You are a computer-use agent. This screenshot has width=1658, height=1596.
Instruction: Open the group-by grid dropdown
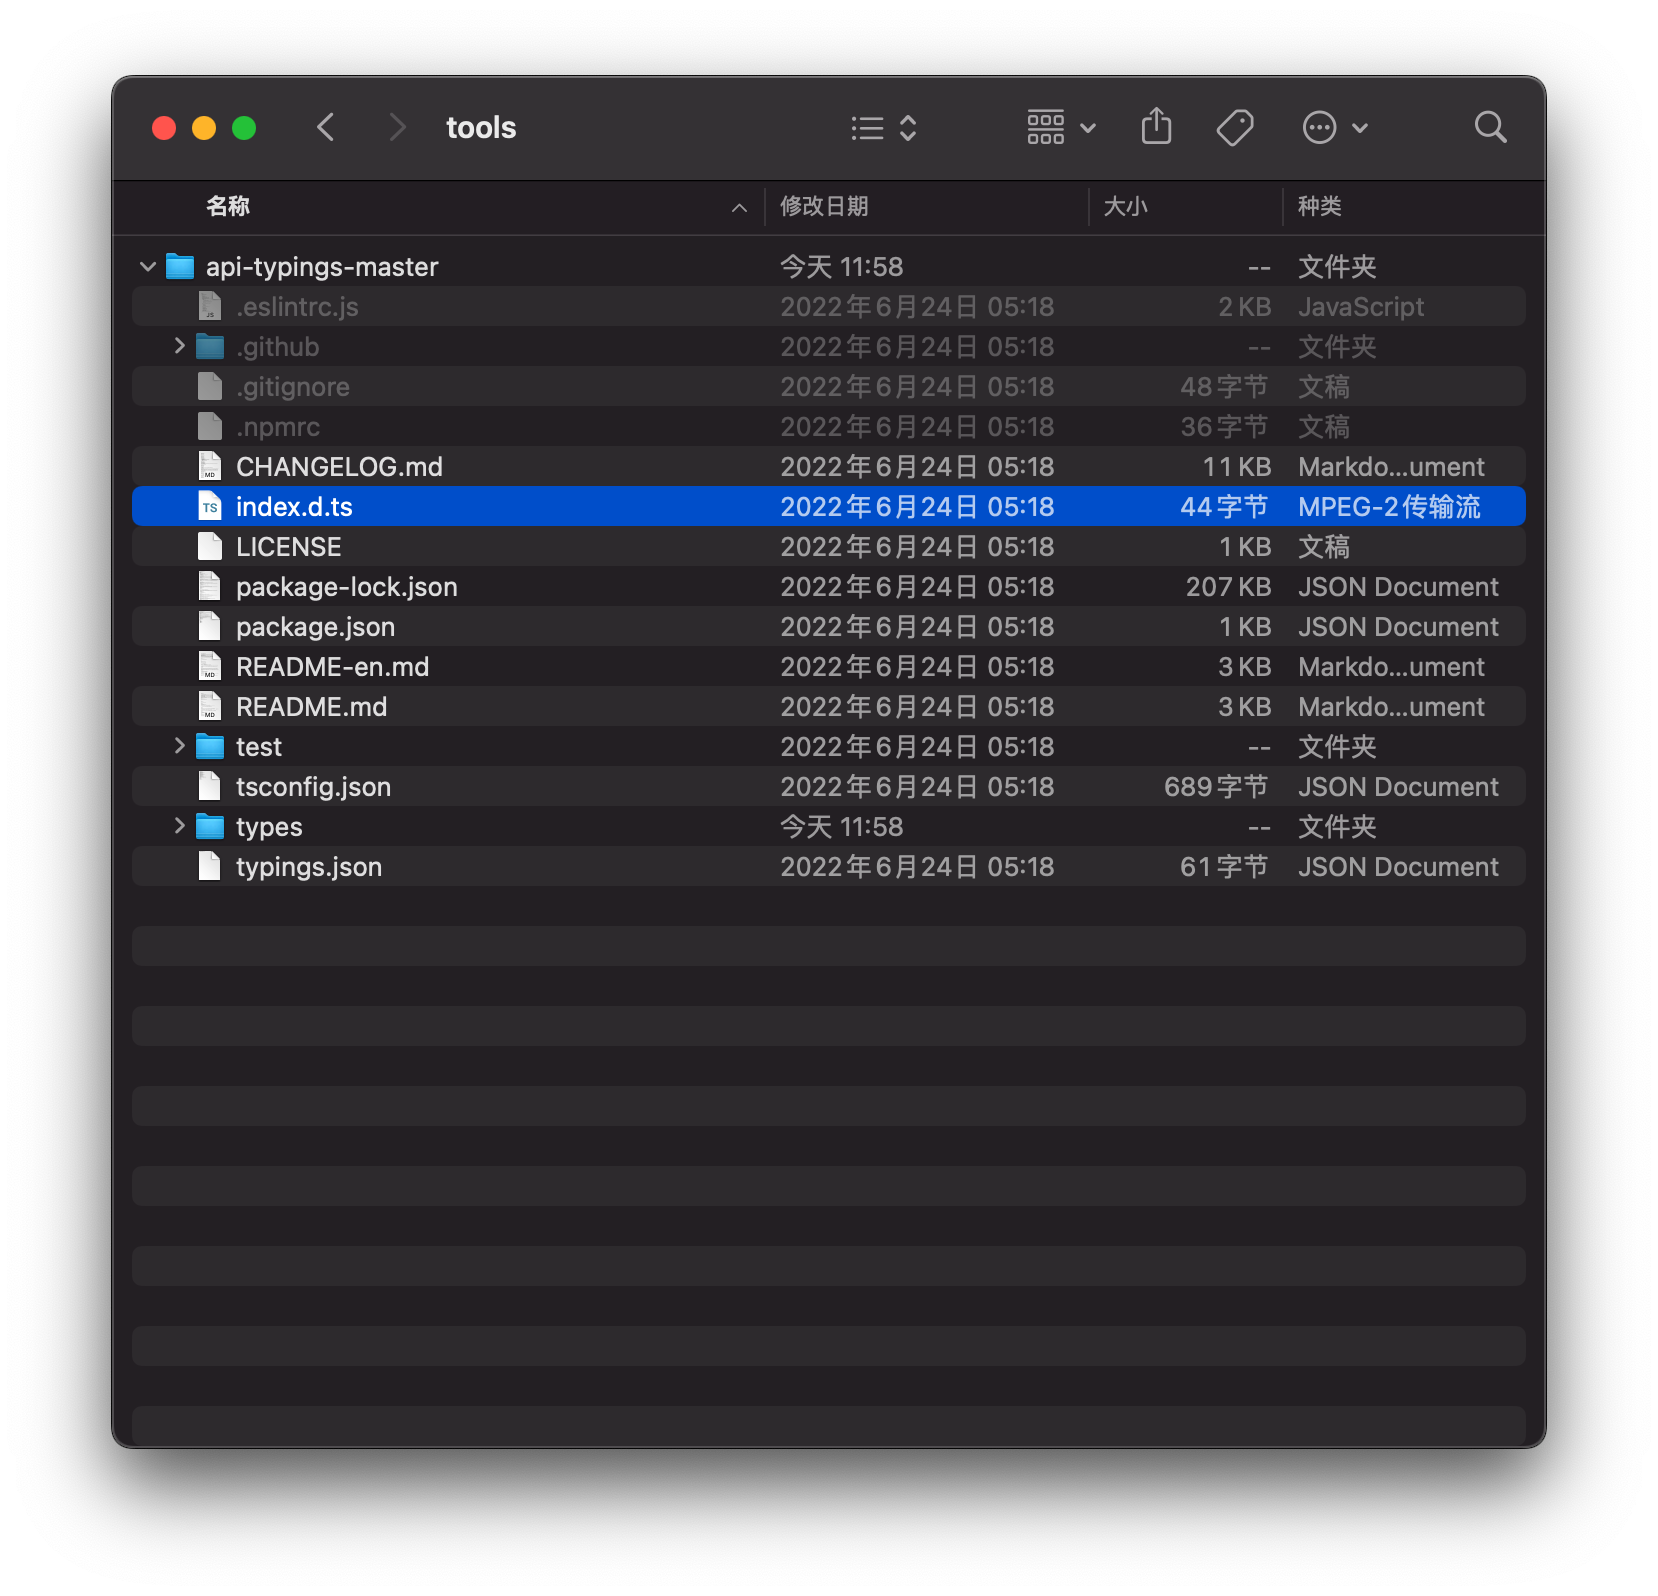pos(1061,128)
